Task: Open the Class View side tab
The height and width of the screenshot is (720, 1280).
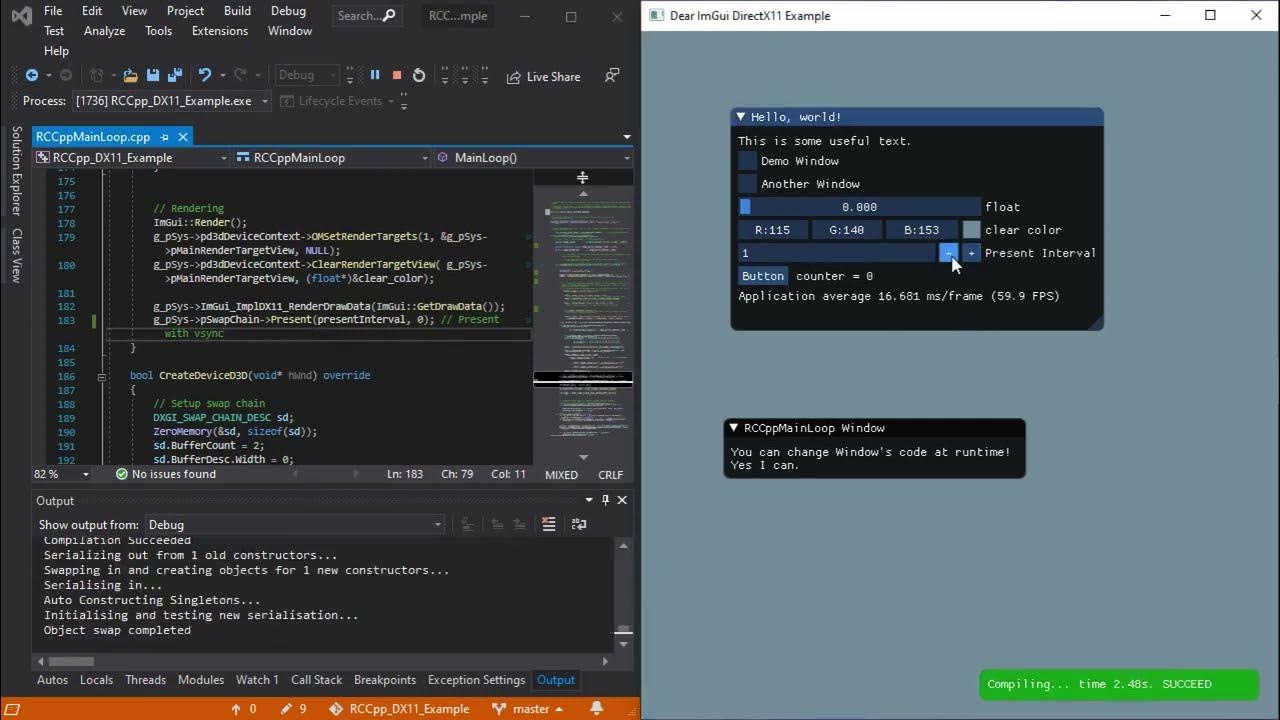Action: pos(16,255)
